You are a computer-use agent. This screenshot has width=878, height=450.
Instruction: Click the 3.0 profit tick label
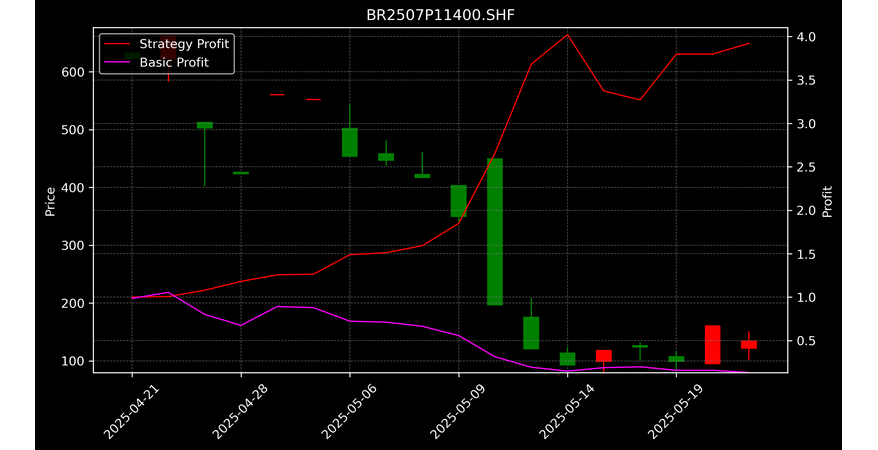tap(806, 124)
